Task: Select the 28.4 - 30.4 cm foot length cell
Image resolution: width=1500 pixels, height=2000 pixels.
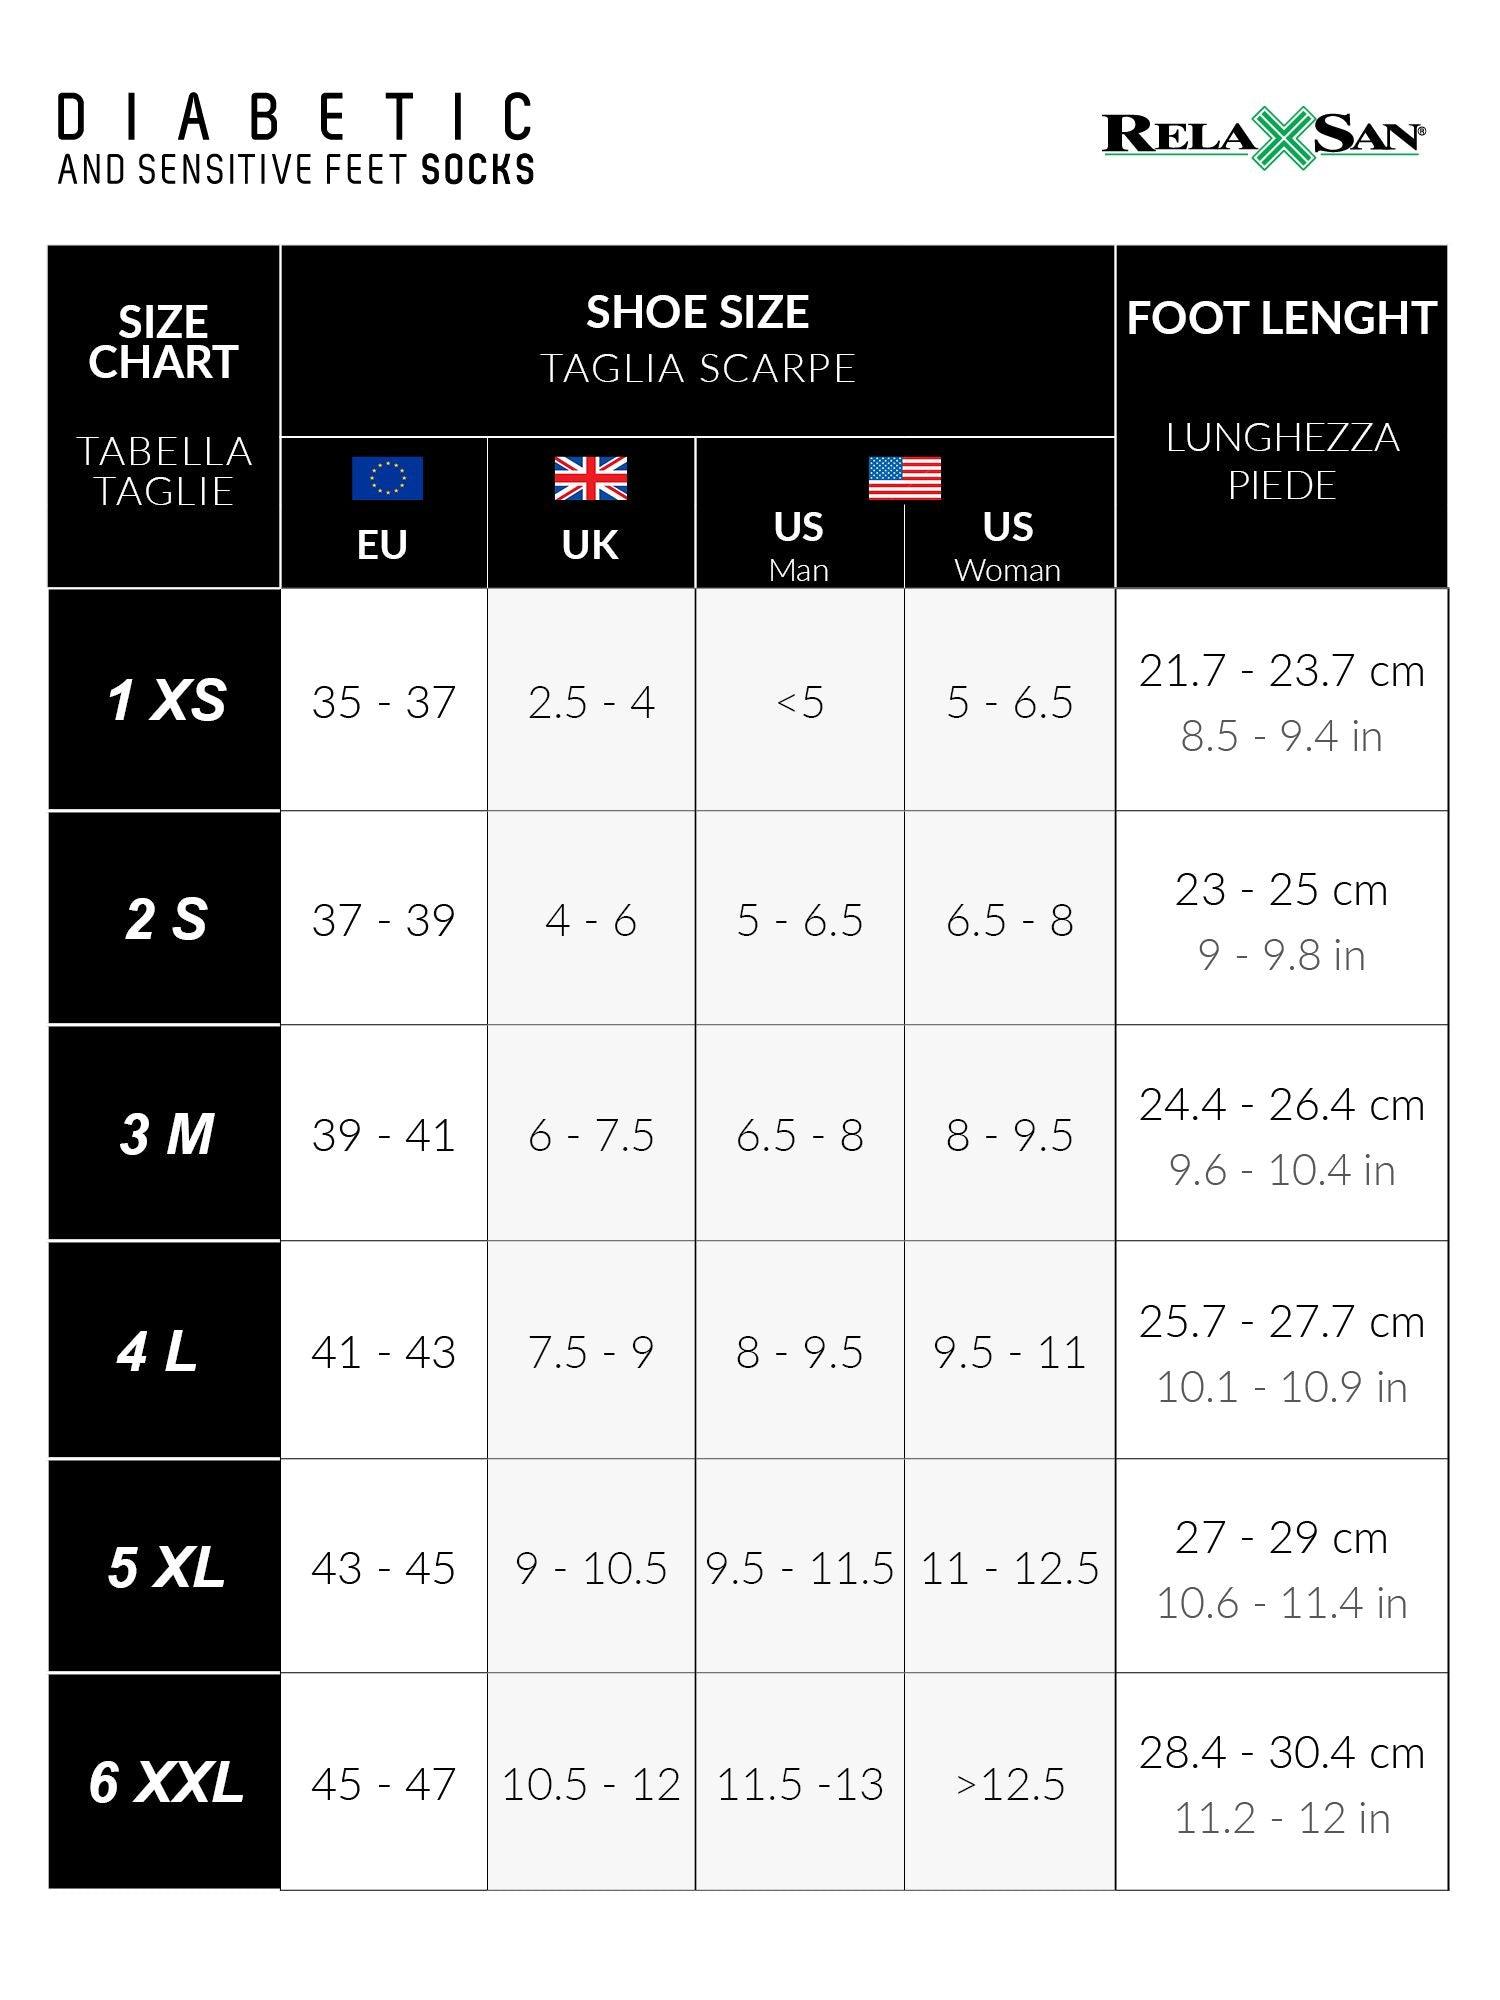Action: coord(1281,1753)
